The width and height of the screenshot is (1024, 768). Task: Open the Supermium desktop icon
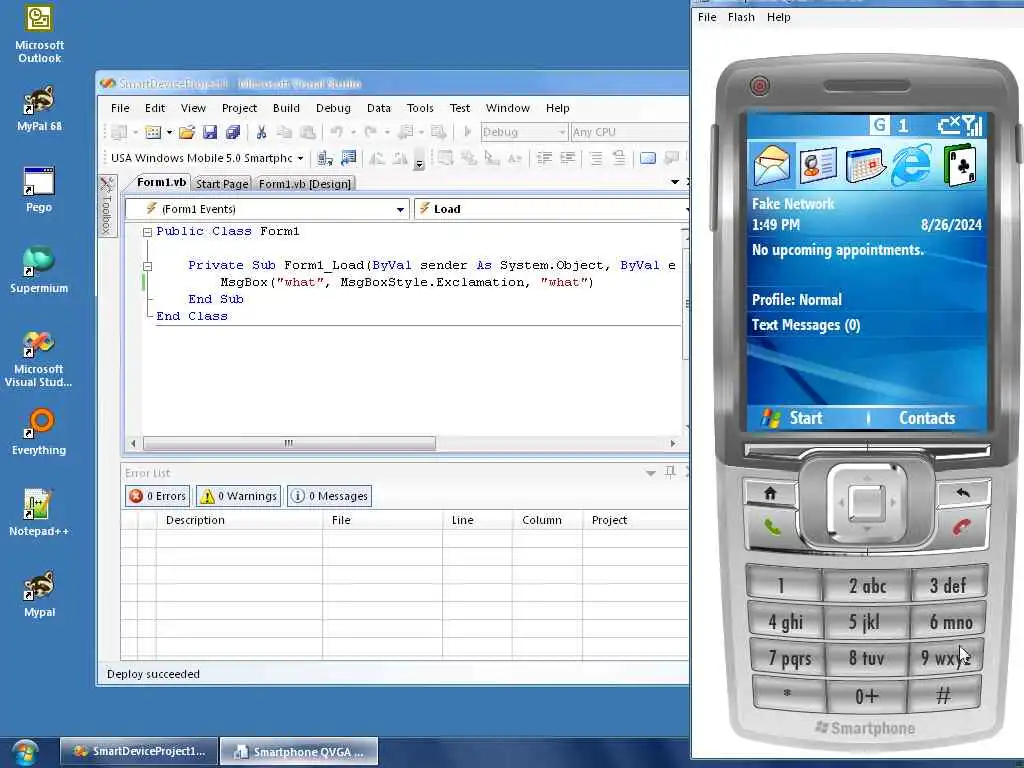click(x=39, y=270)
